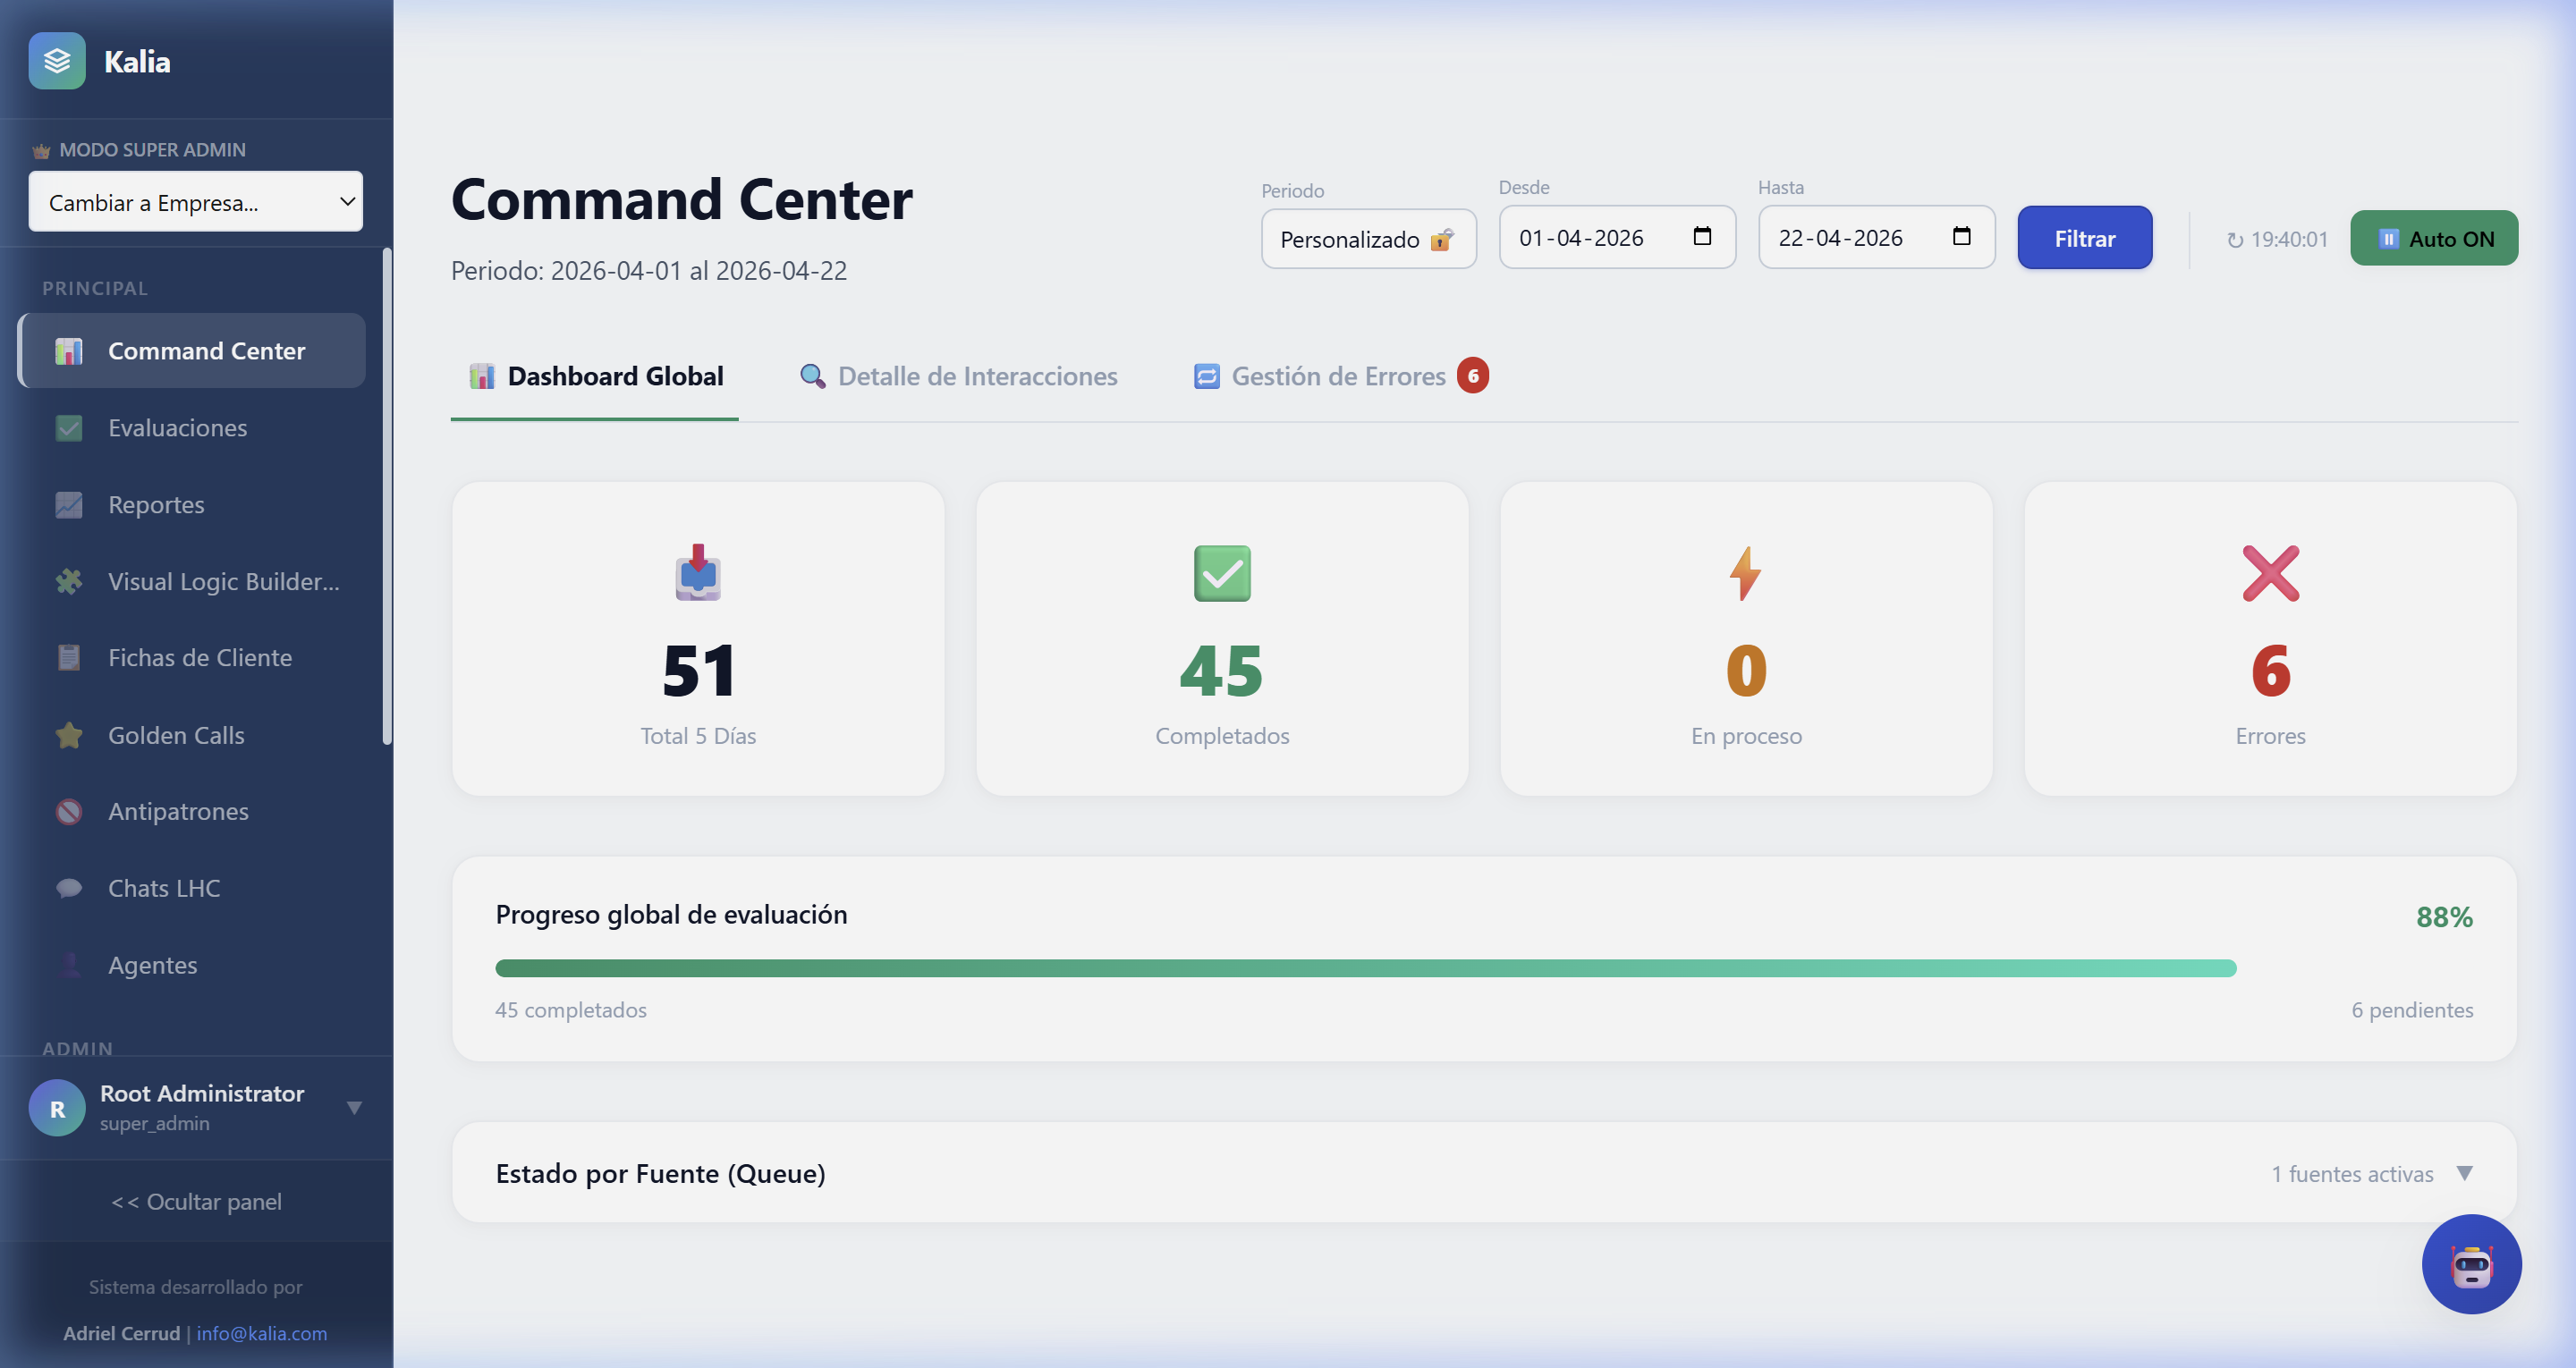The image size is (2576, 1368).
Task: Expand the Estado por Fuente queue section
Action: pos(2463,1173)
